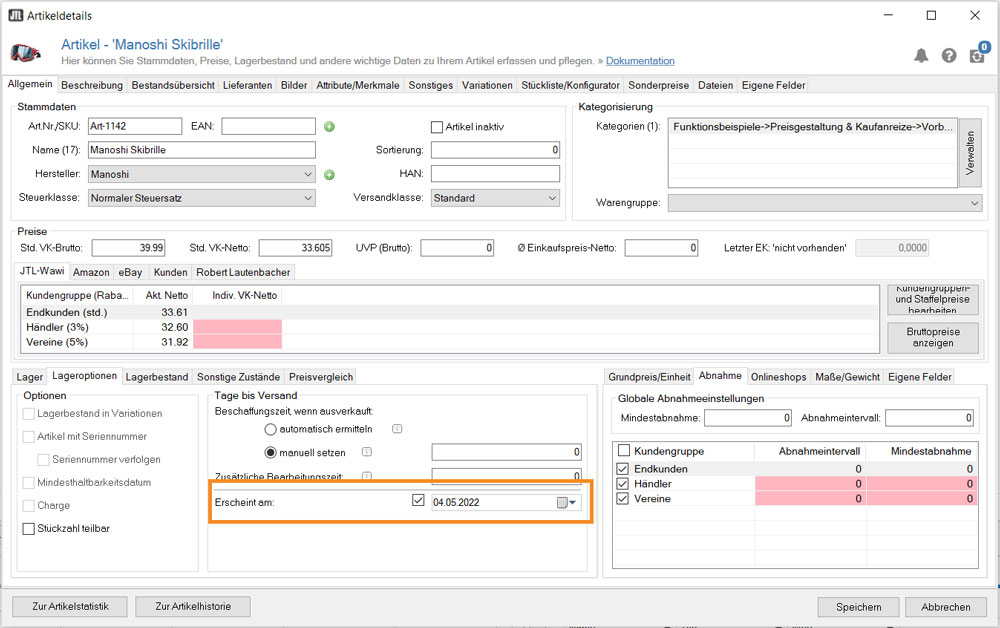Uncheck the Vereine customer group

(623, 499)
